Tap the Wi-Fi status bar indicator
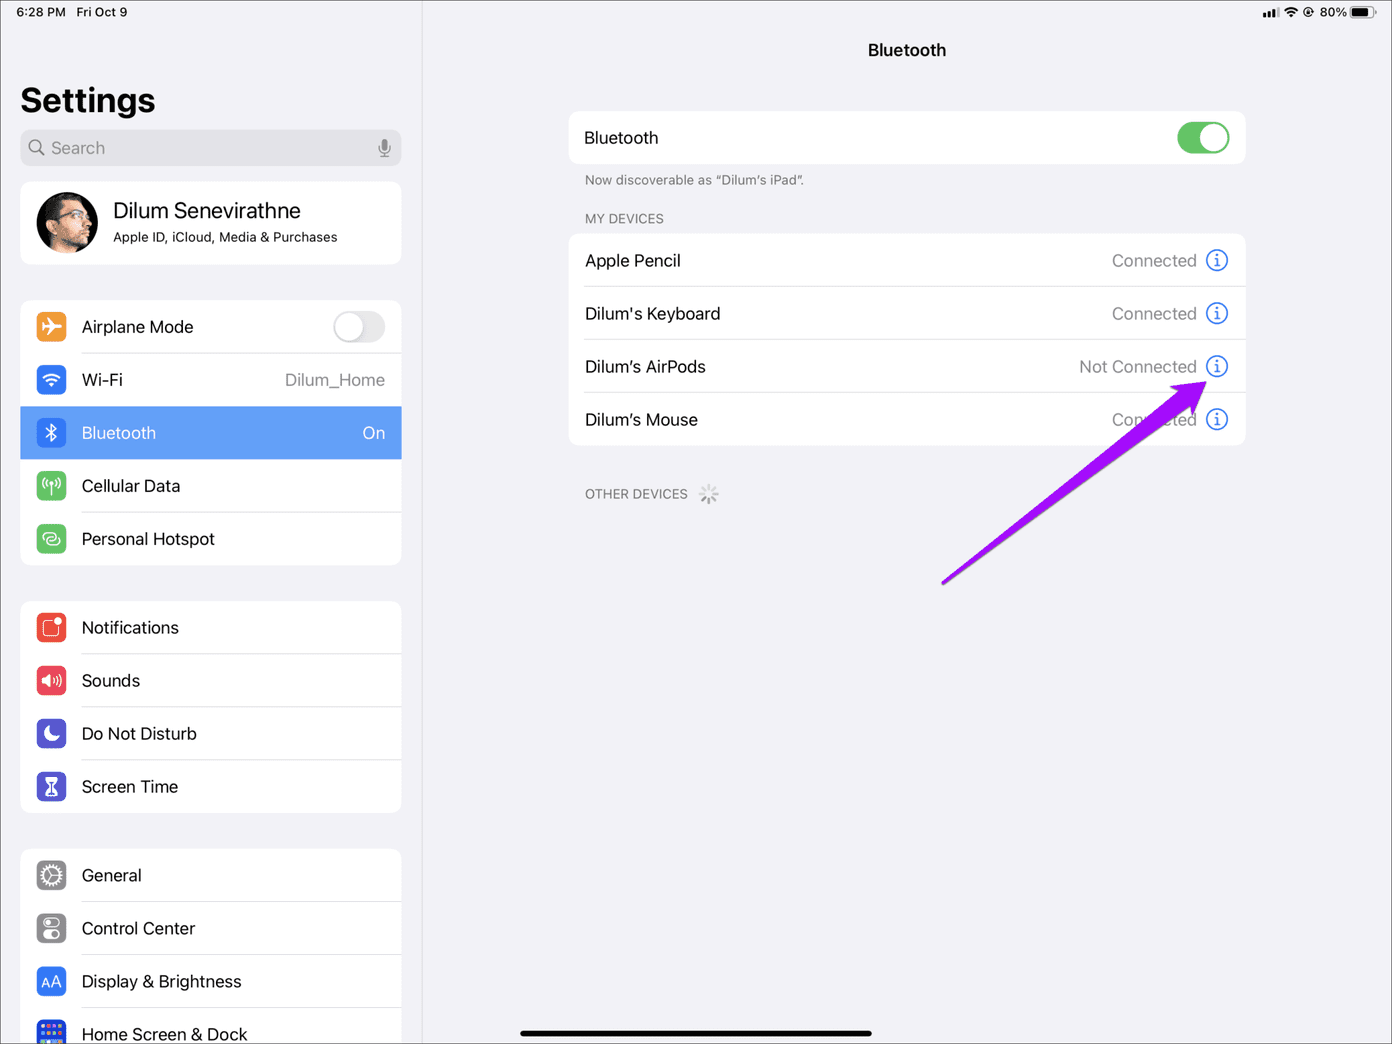The image size is (1392, 1044). tap(1291, 12)
